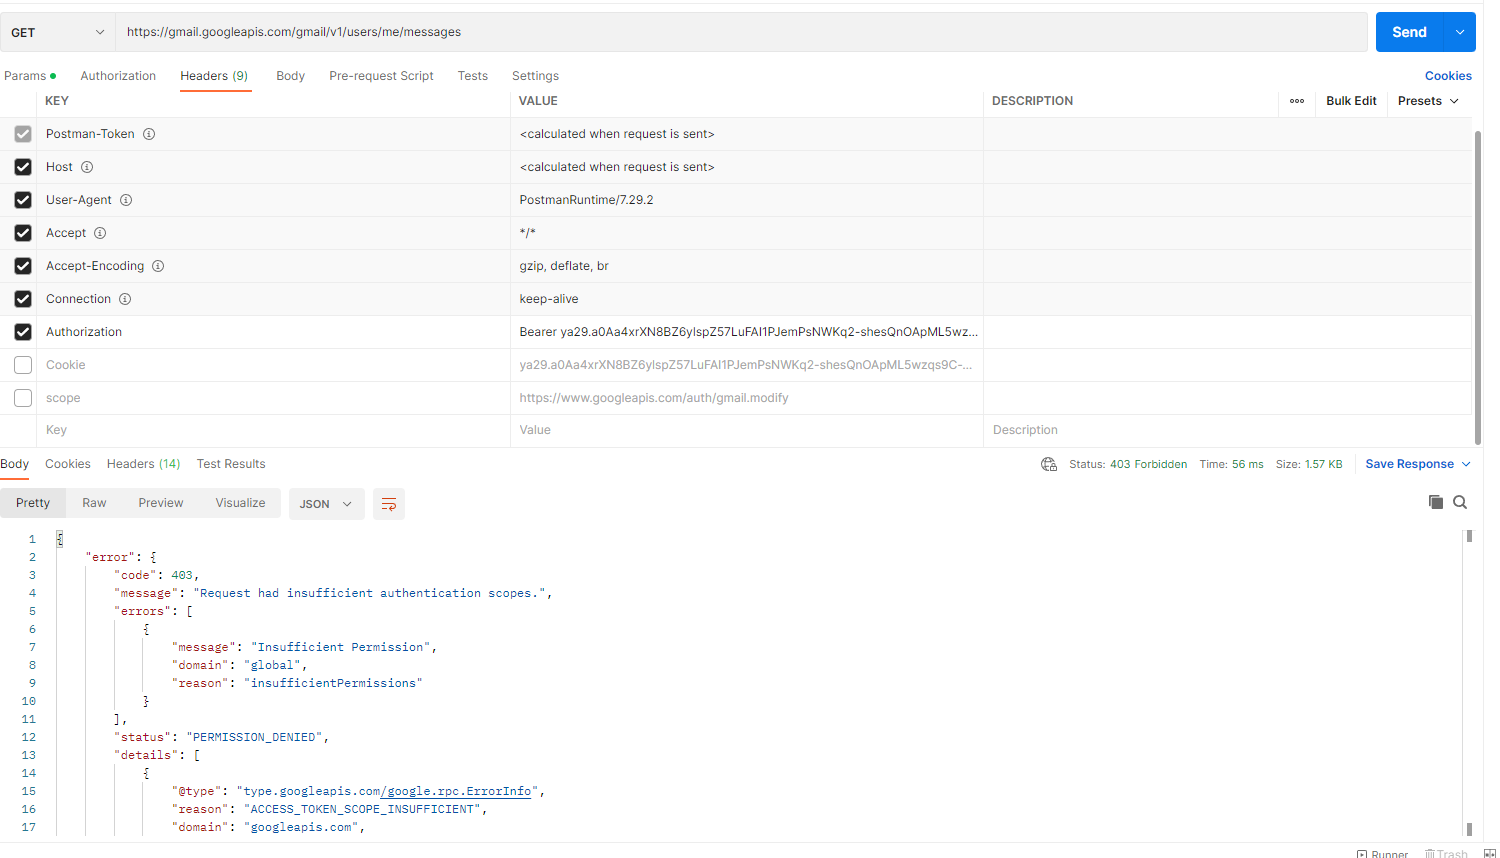
Task: Click the scope value gmail.modify URL
Action: (x=654, y=398)
